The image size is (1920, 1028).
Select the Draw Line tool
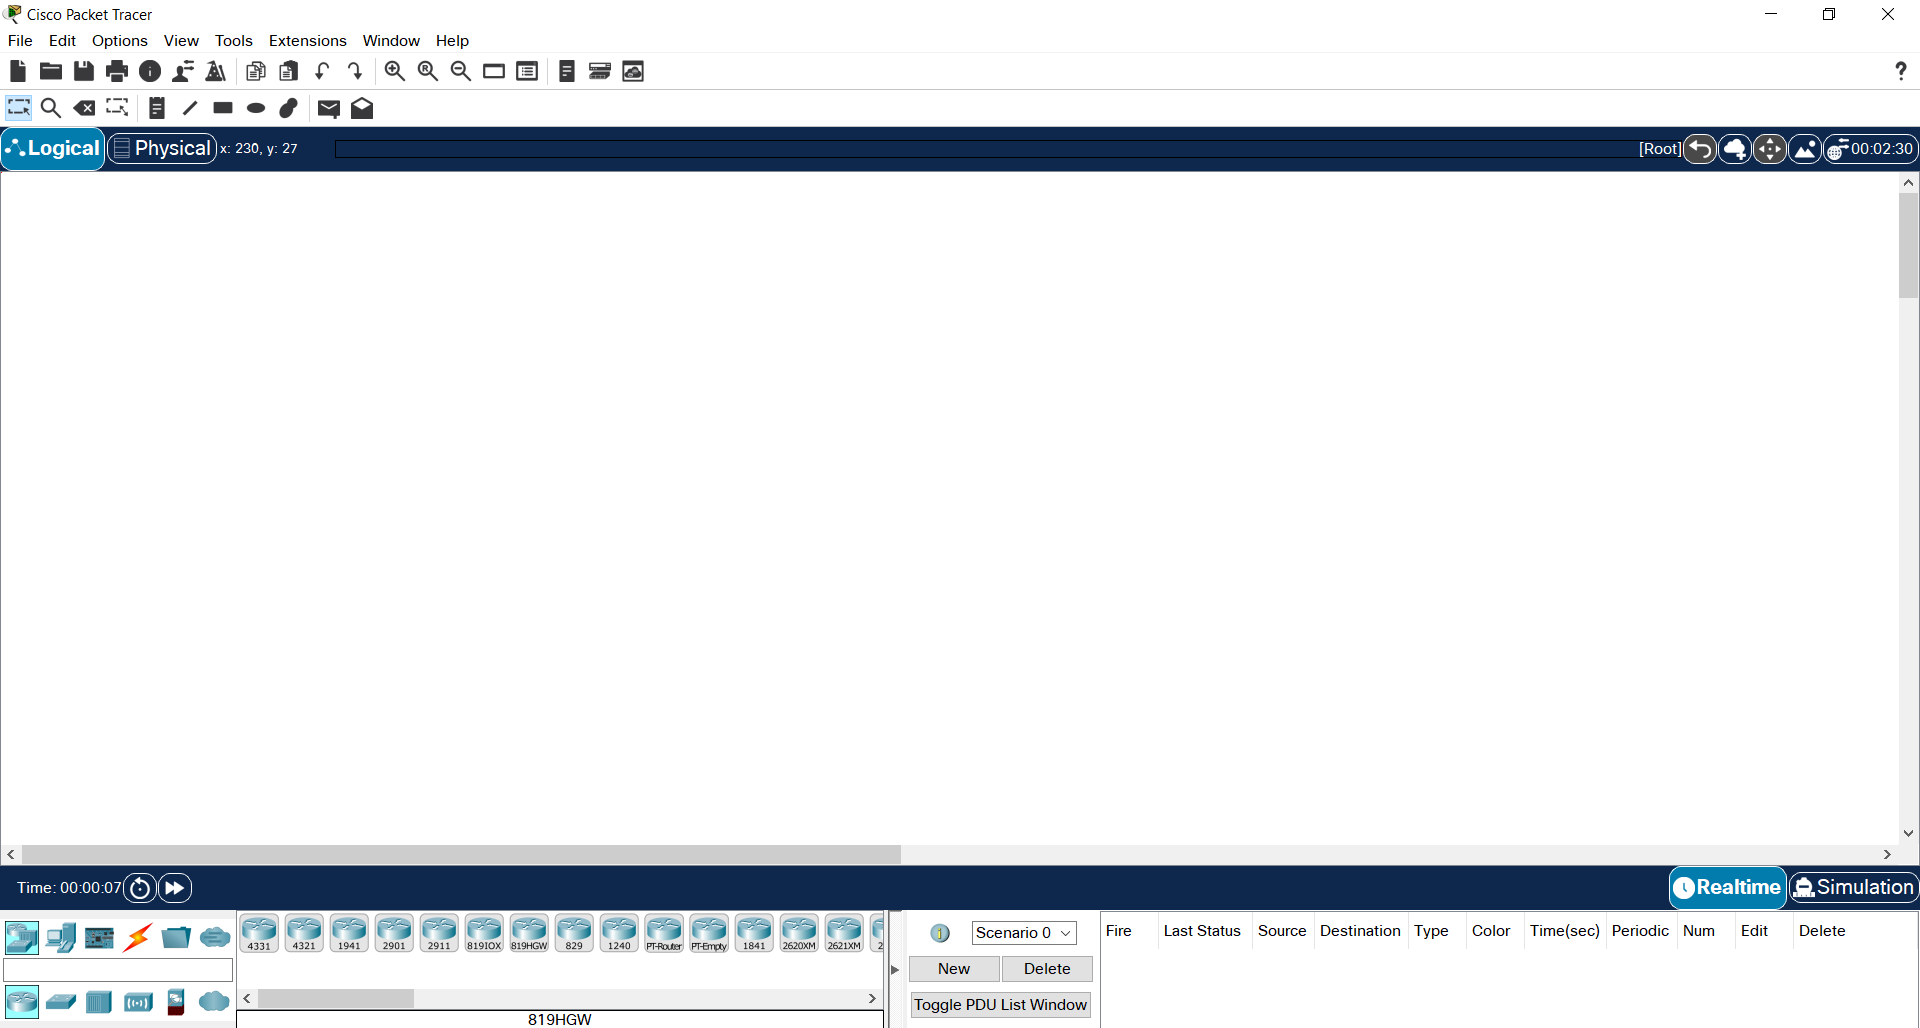coord(190,108)
